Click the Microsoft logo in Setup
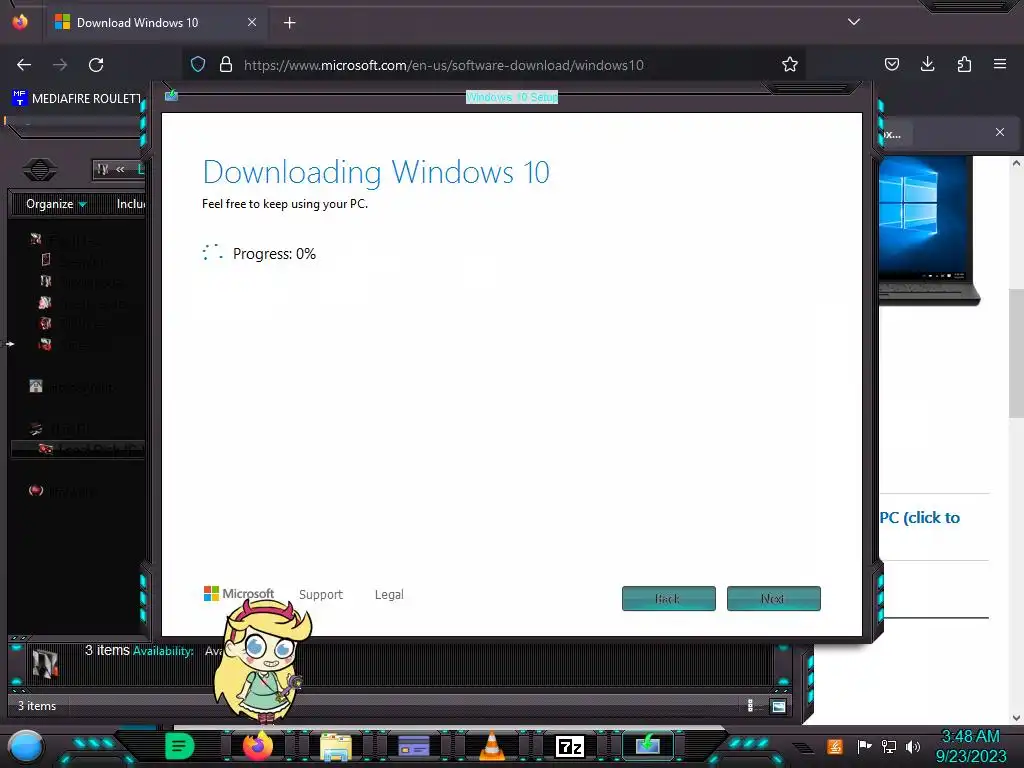 coord(238,593)
